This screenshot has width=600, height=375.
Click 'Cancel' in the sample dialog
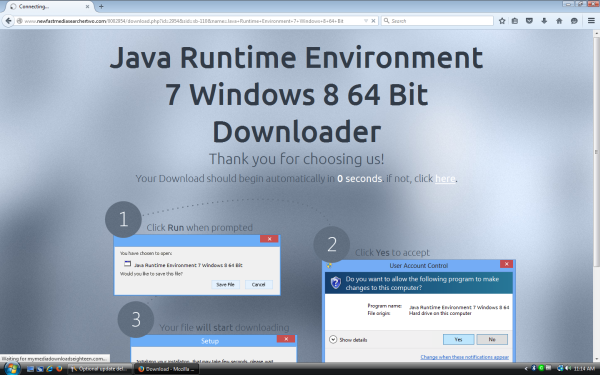pyautogui.click(x=258, y=284)
